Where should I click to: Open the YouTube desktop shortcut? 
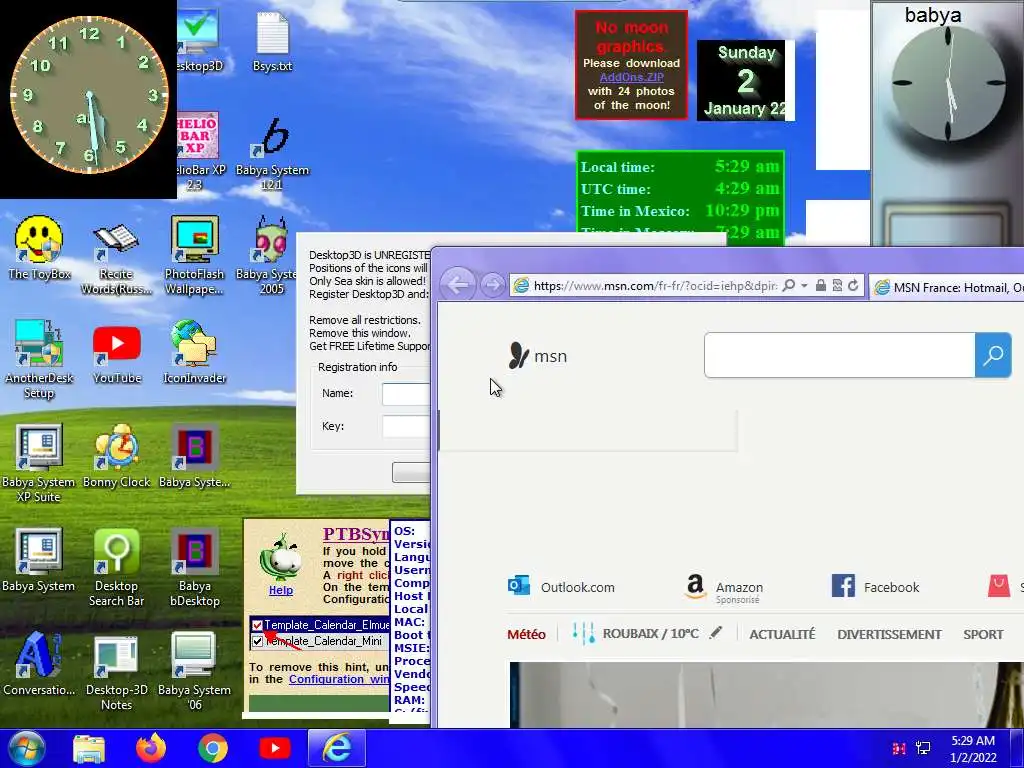pyautogui.click(x=116, y=355)
